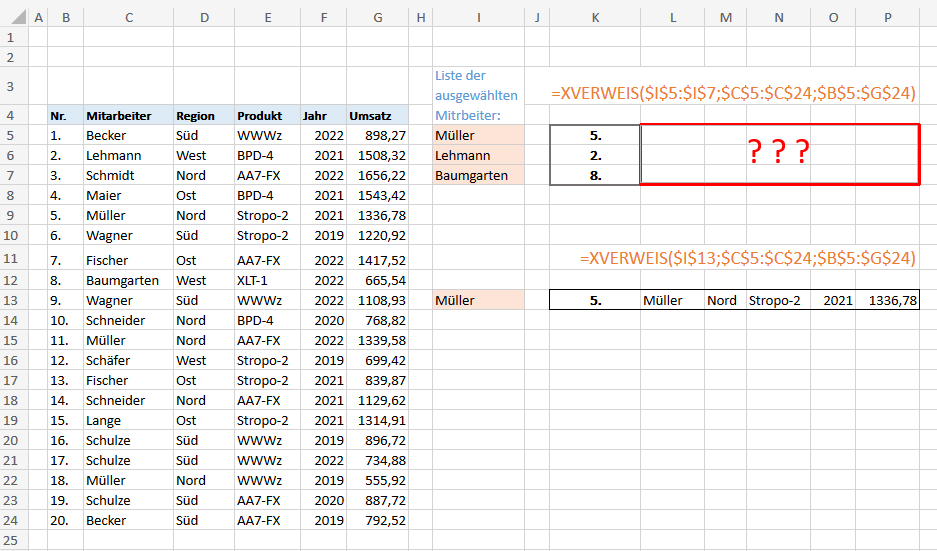The height and width of the screenshot is (551, 937).
Task: Select result cell K13 showing '5.'
Action: pos(595,300)
